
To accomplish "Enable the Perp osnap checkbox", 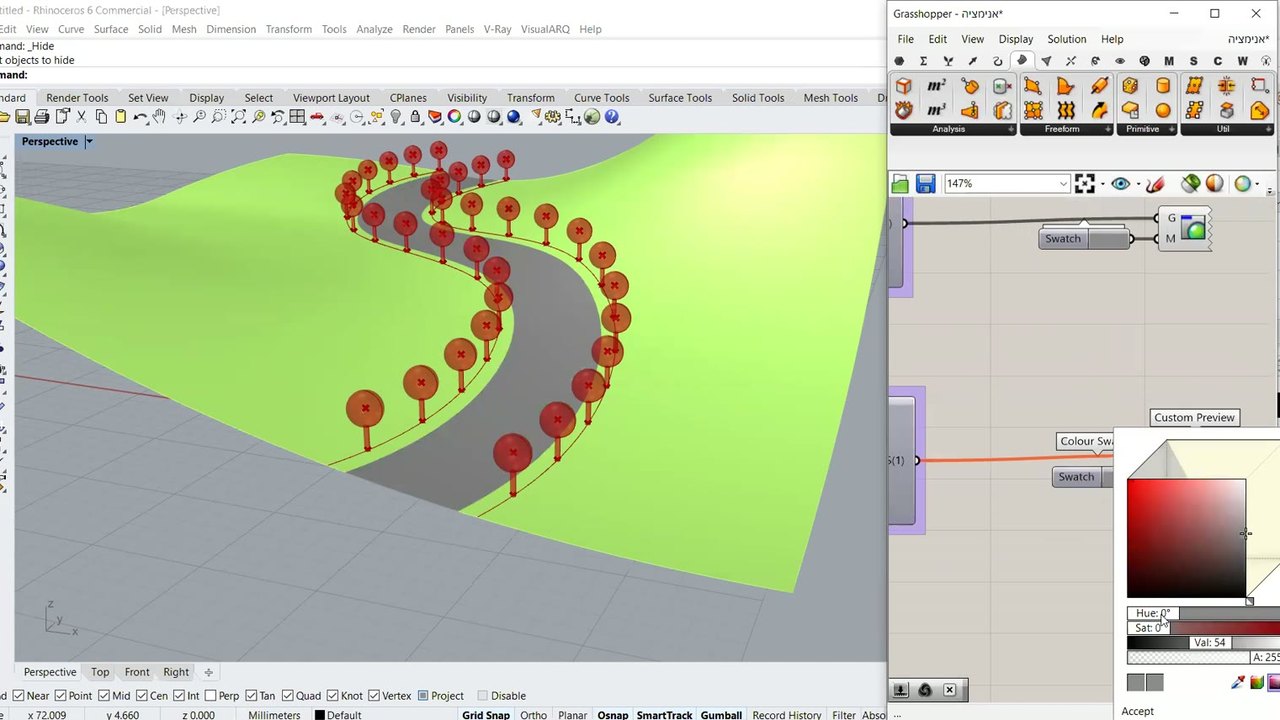I will [209, 696].
